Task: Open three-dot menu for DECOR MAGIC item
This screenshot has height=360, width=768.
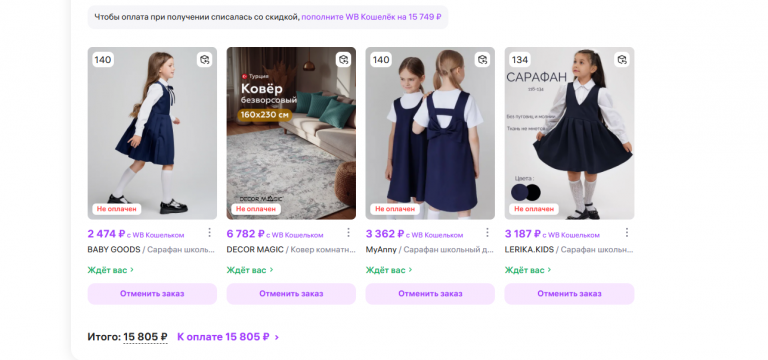Action: click(348, 232)
